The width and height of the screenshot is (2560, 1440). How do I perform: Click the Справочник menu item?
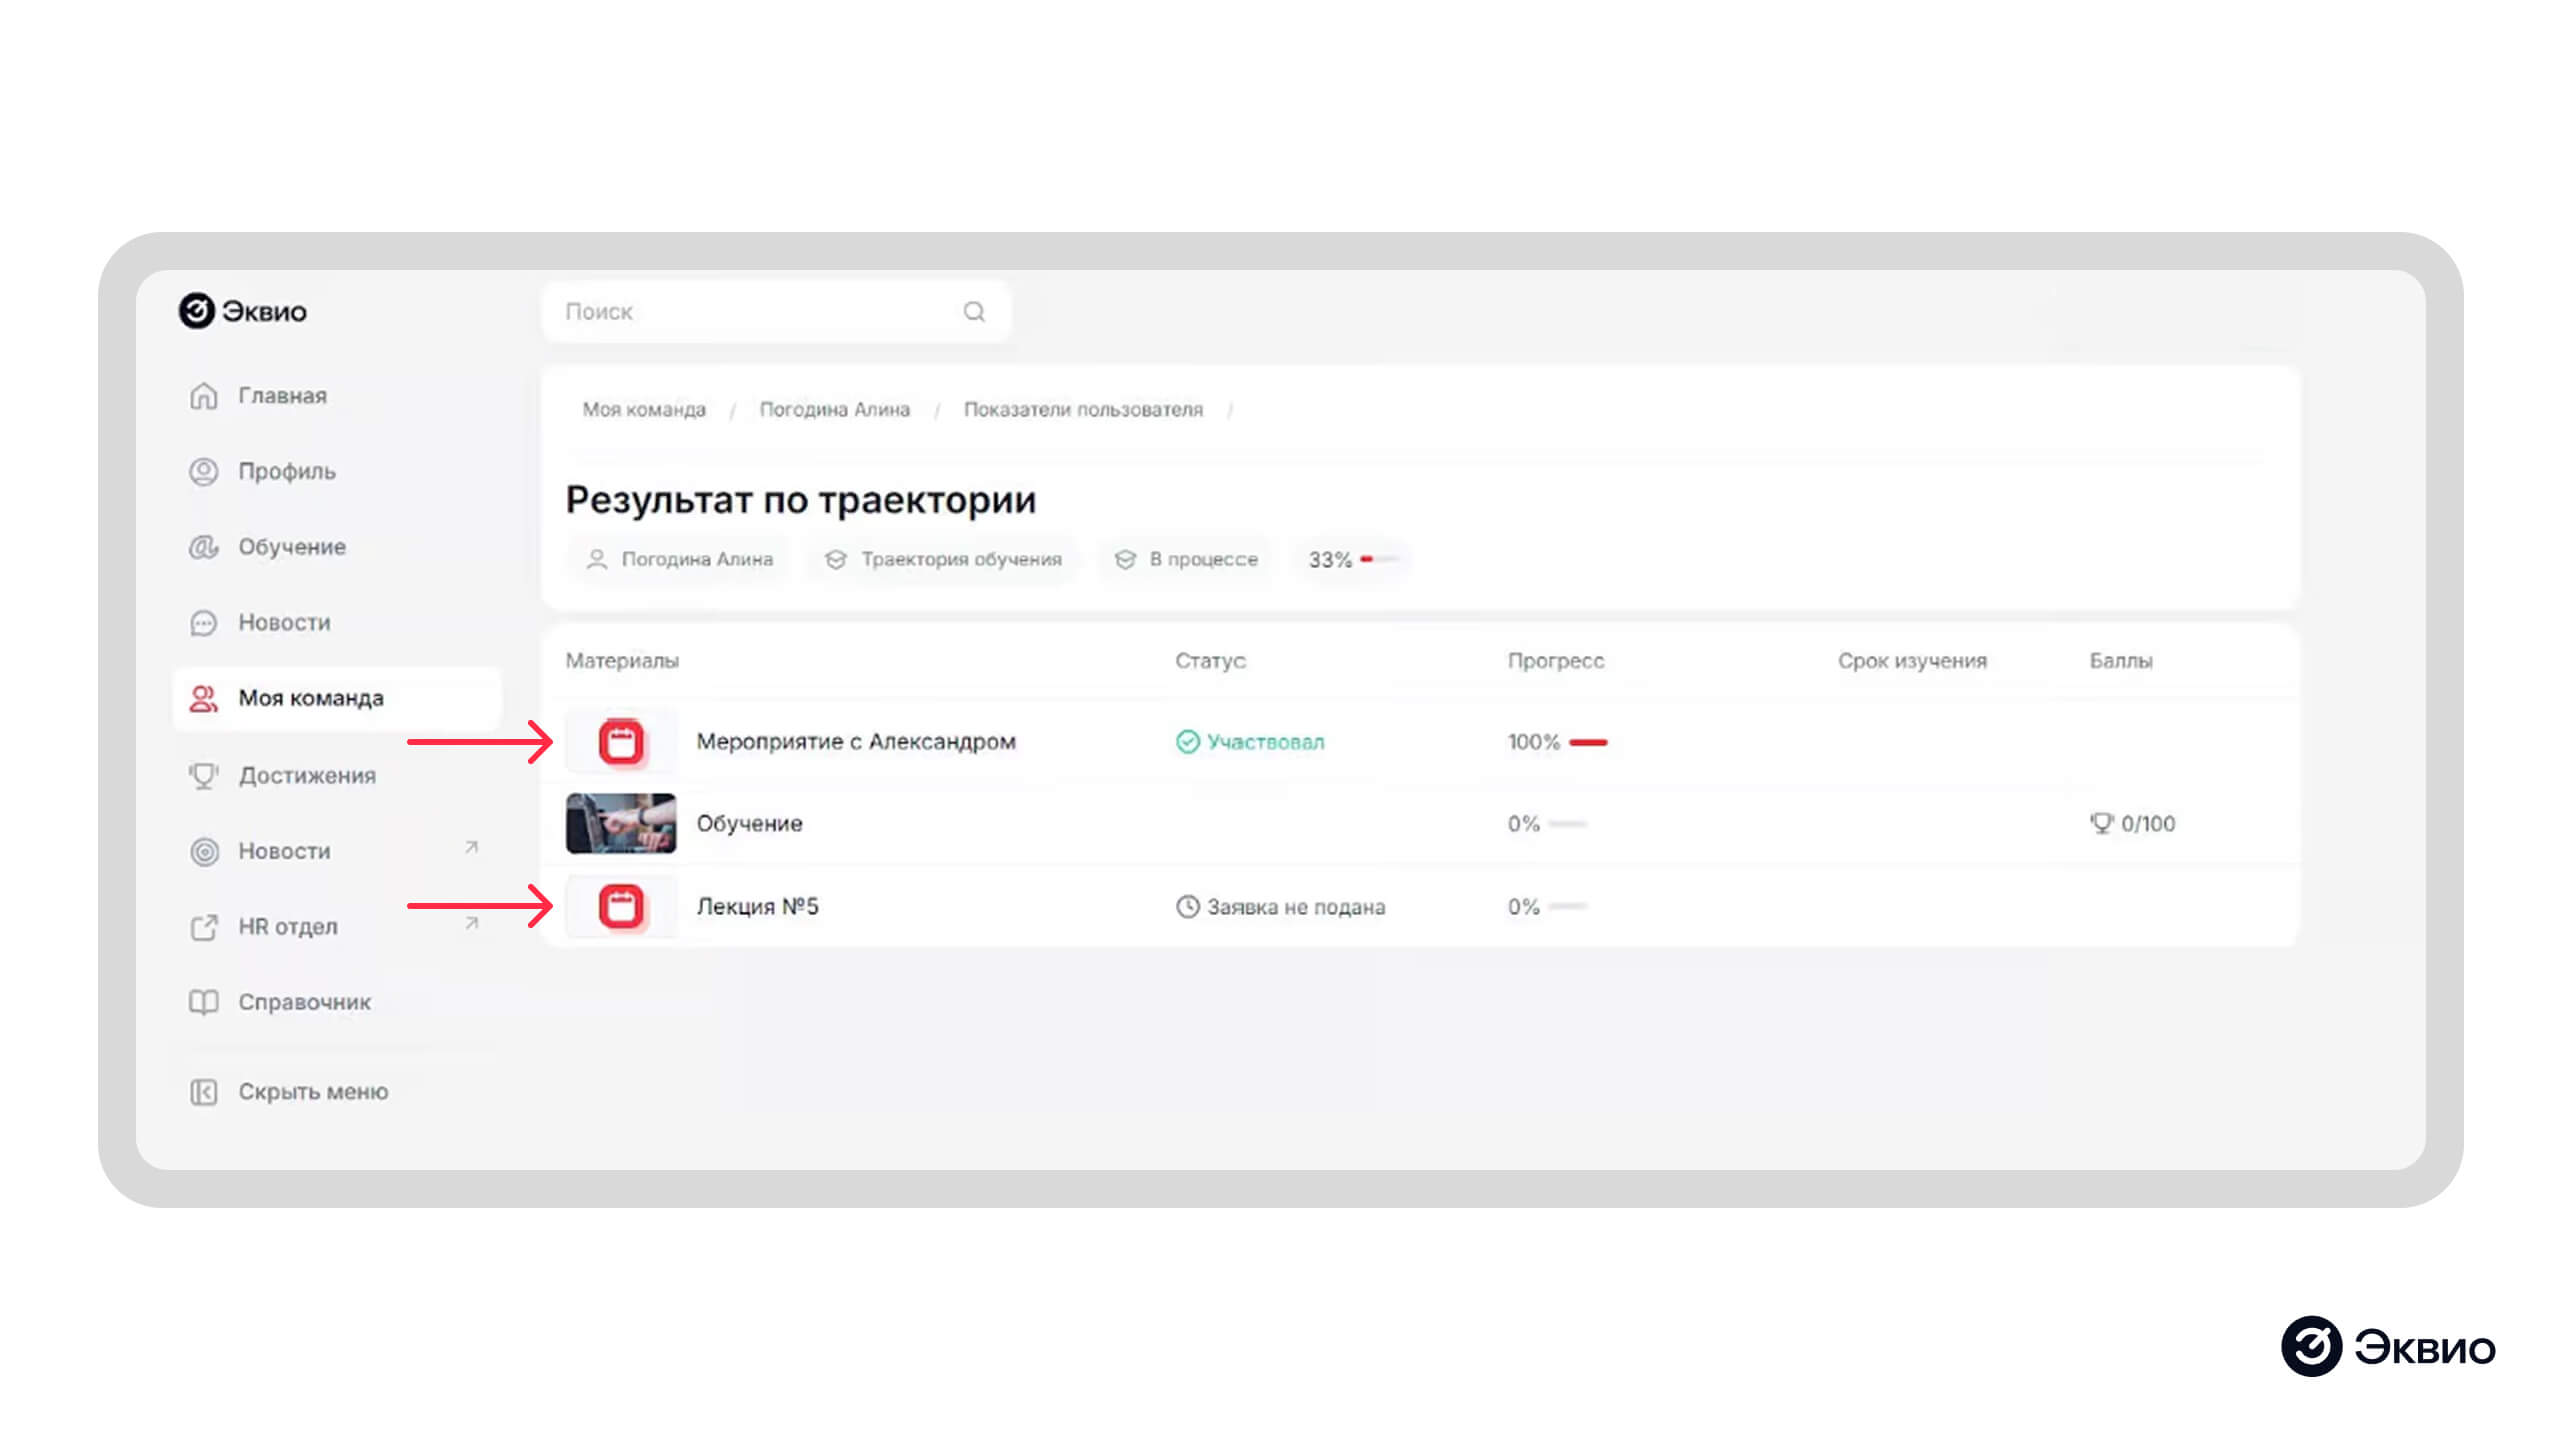coord(304,1001)
